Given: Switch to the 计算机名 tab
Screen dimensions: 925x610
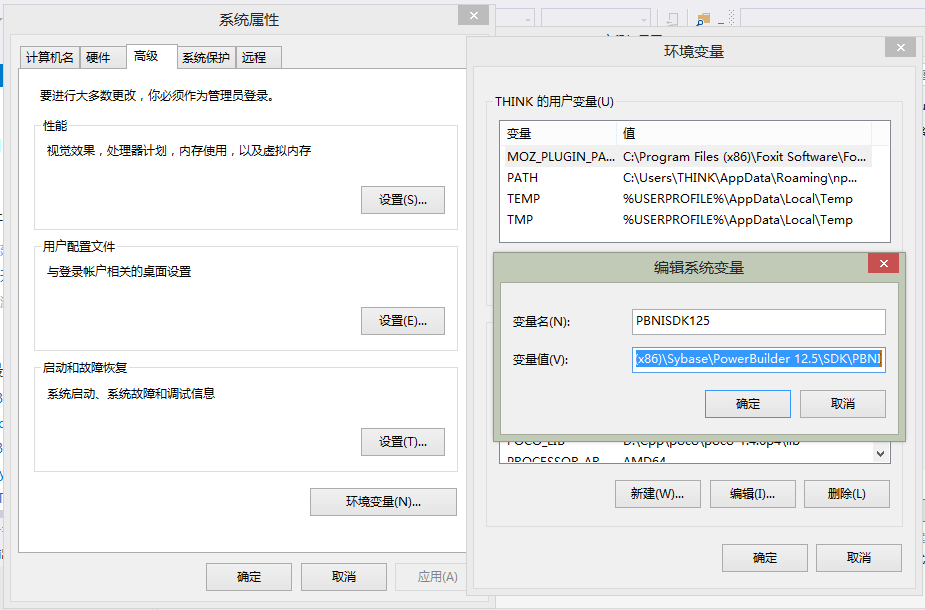Looking at the screenshot, I should [50, 57].
